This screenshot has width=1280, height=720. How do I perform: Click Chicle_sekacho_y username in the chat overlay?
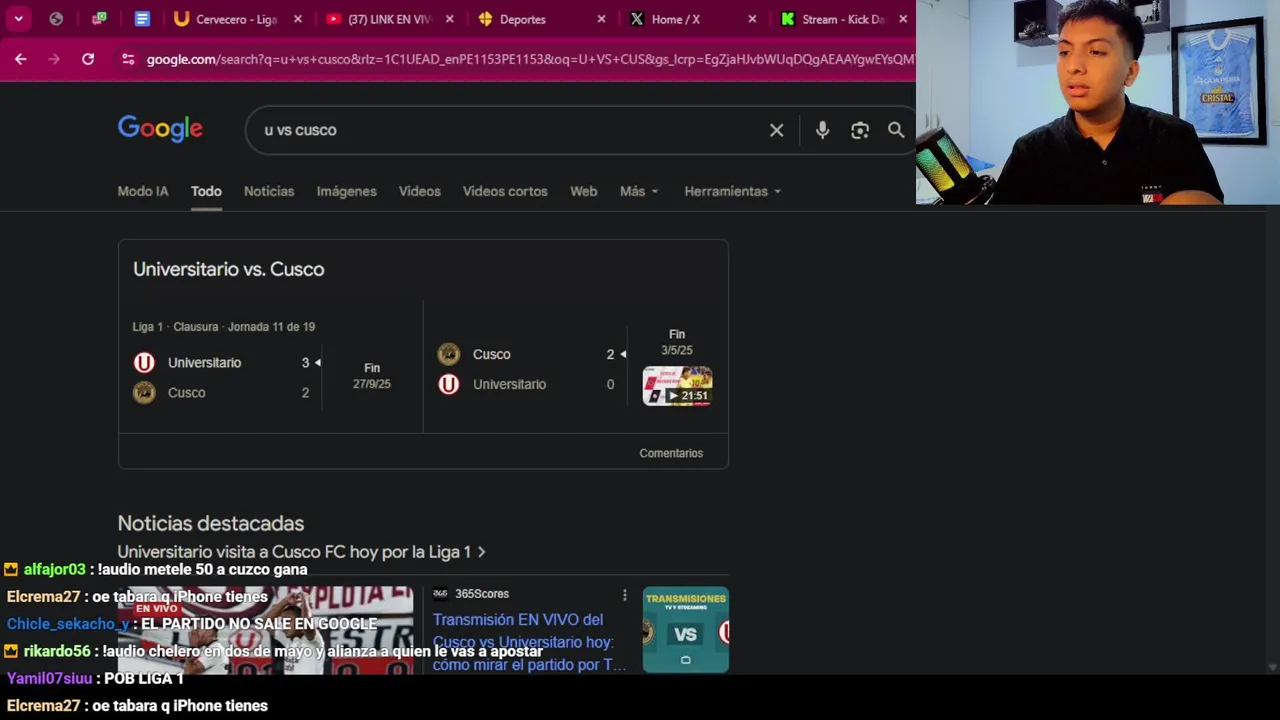68,624
